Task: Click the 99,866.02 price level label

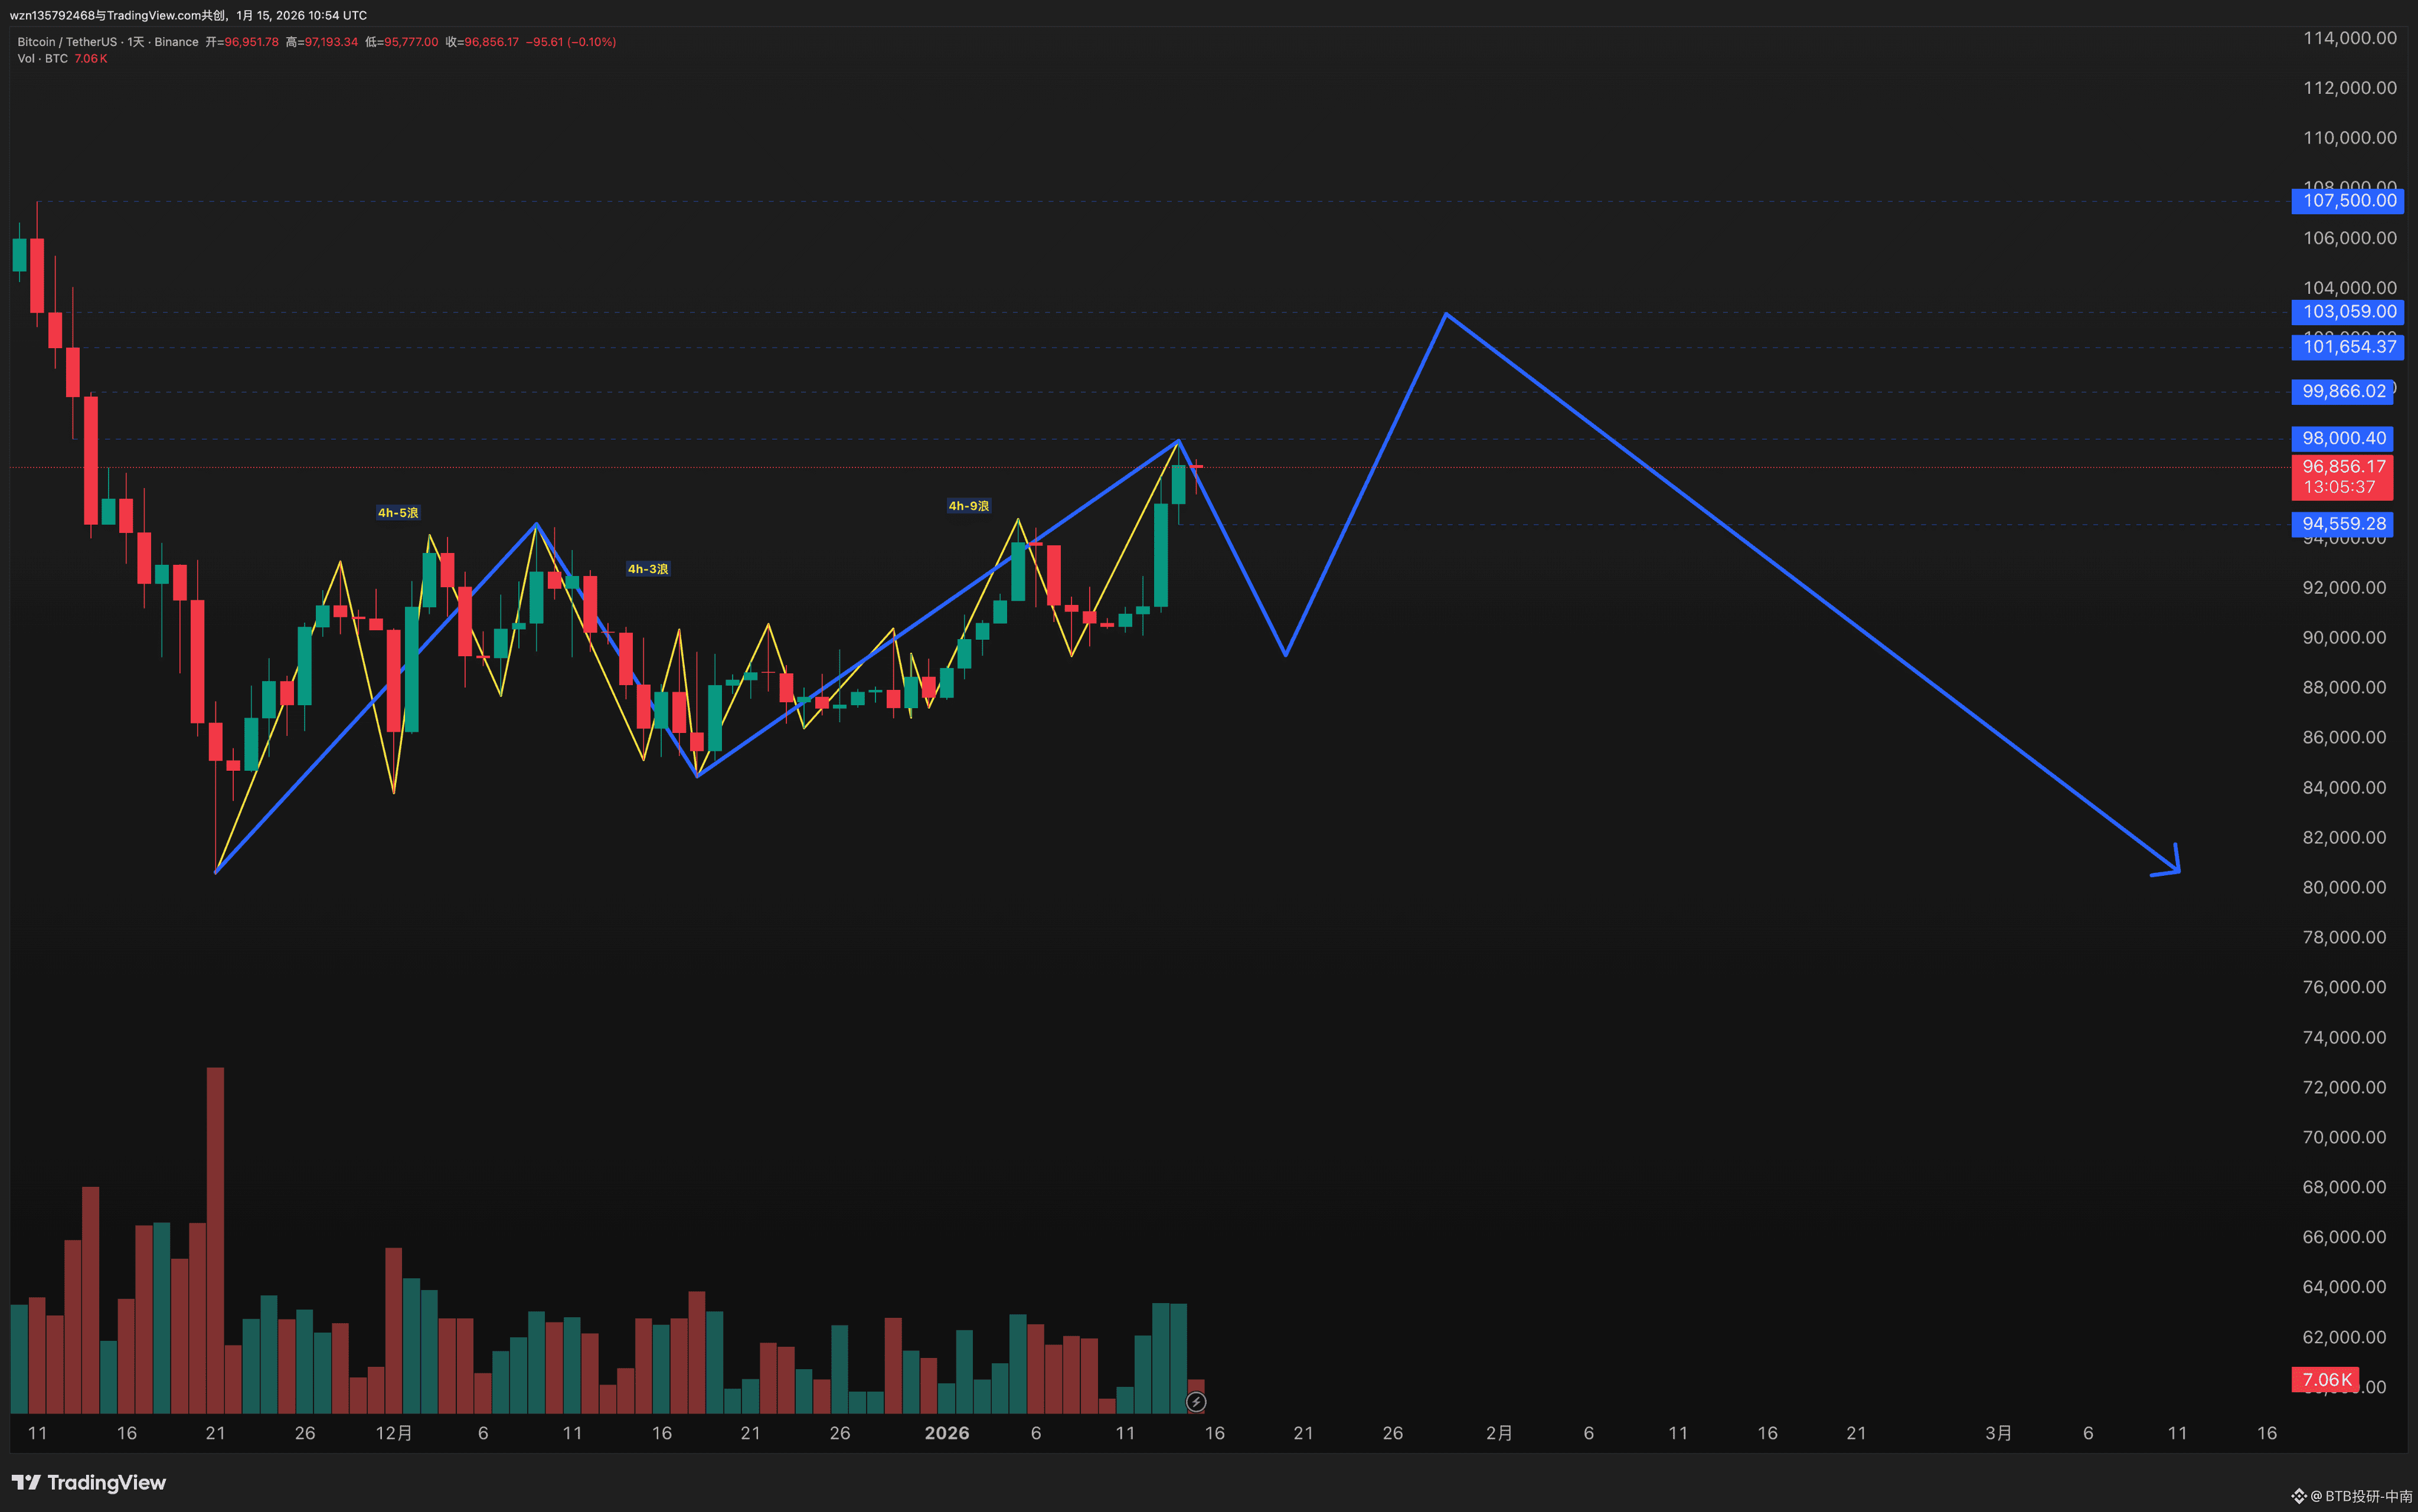Action: [x=2342, y=391]
